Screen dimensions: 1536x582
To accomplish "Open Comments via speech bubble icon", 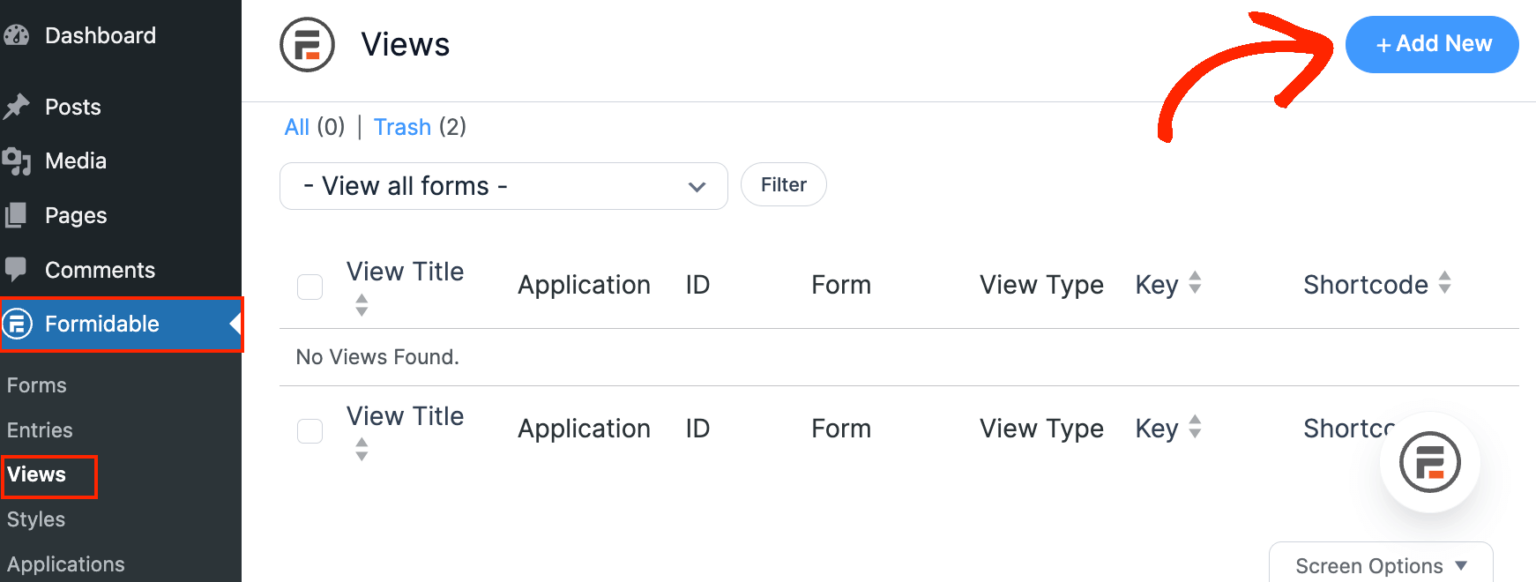I will (17, 269).
